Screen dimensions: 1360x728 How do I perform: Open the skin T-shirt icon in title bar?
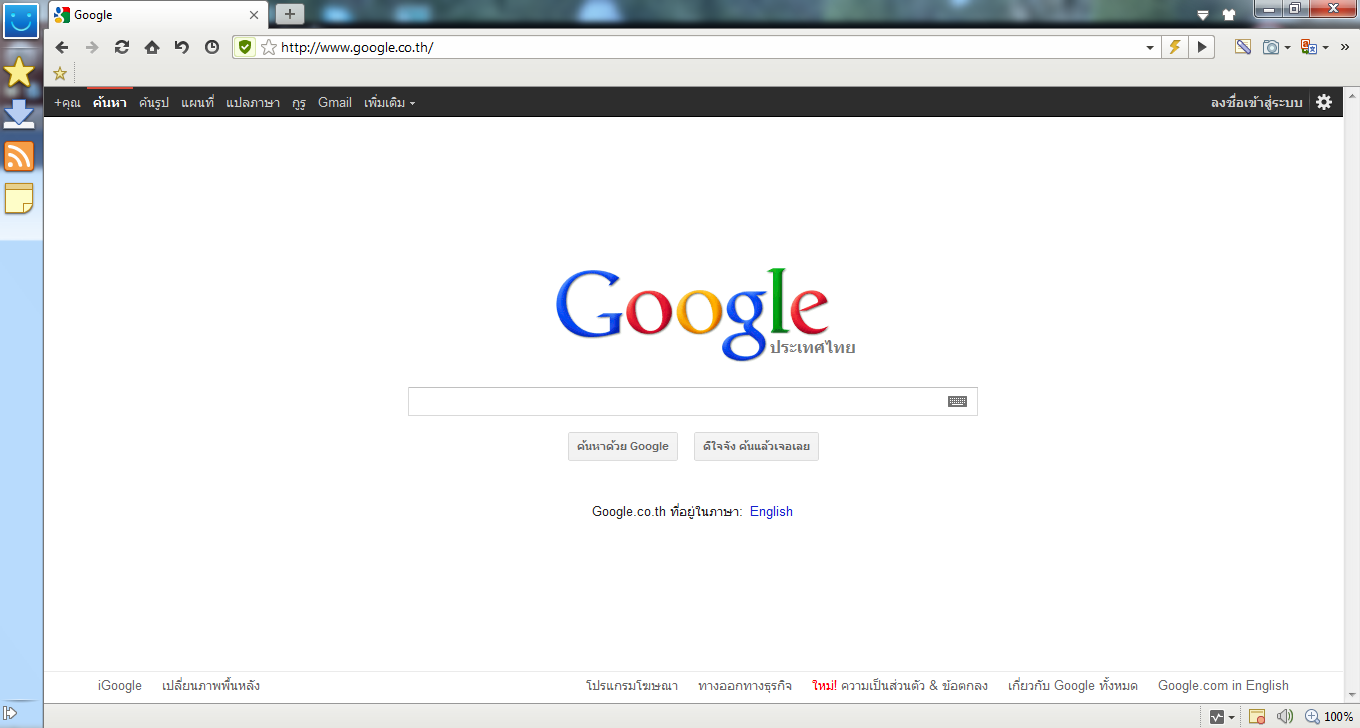1229,15
